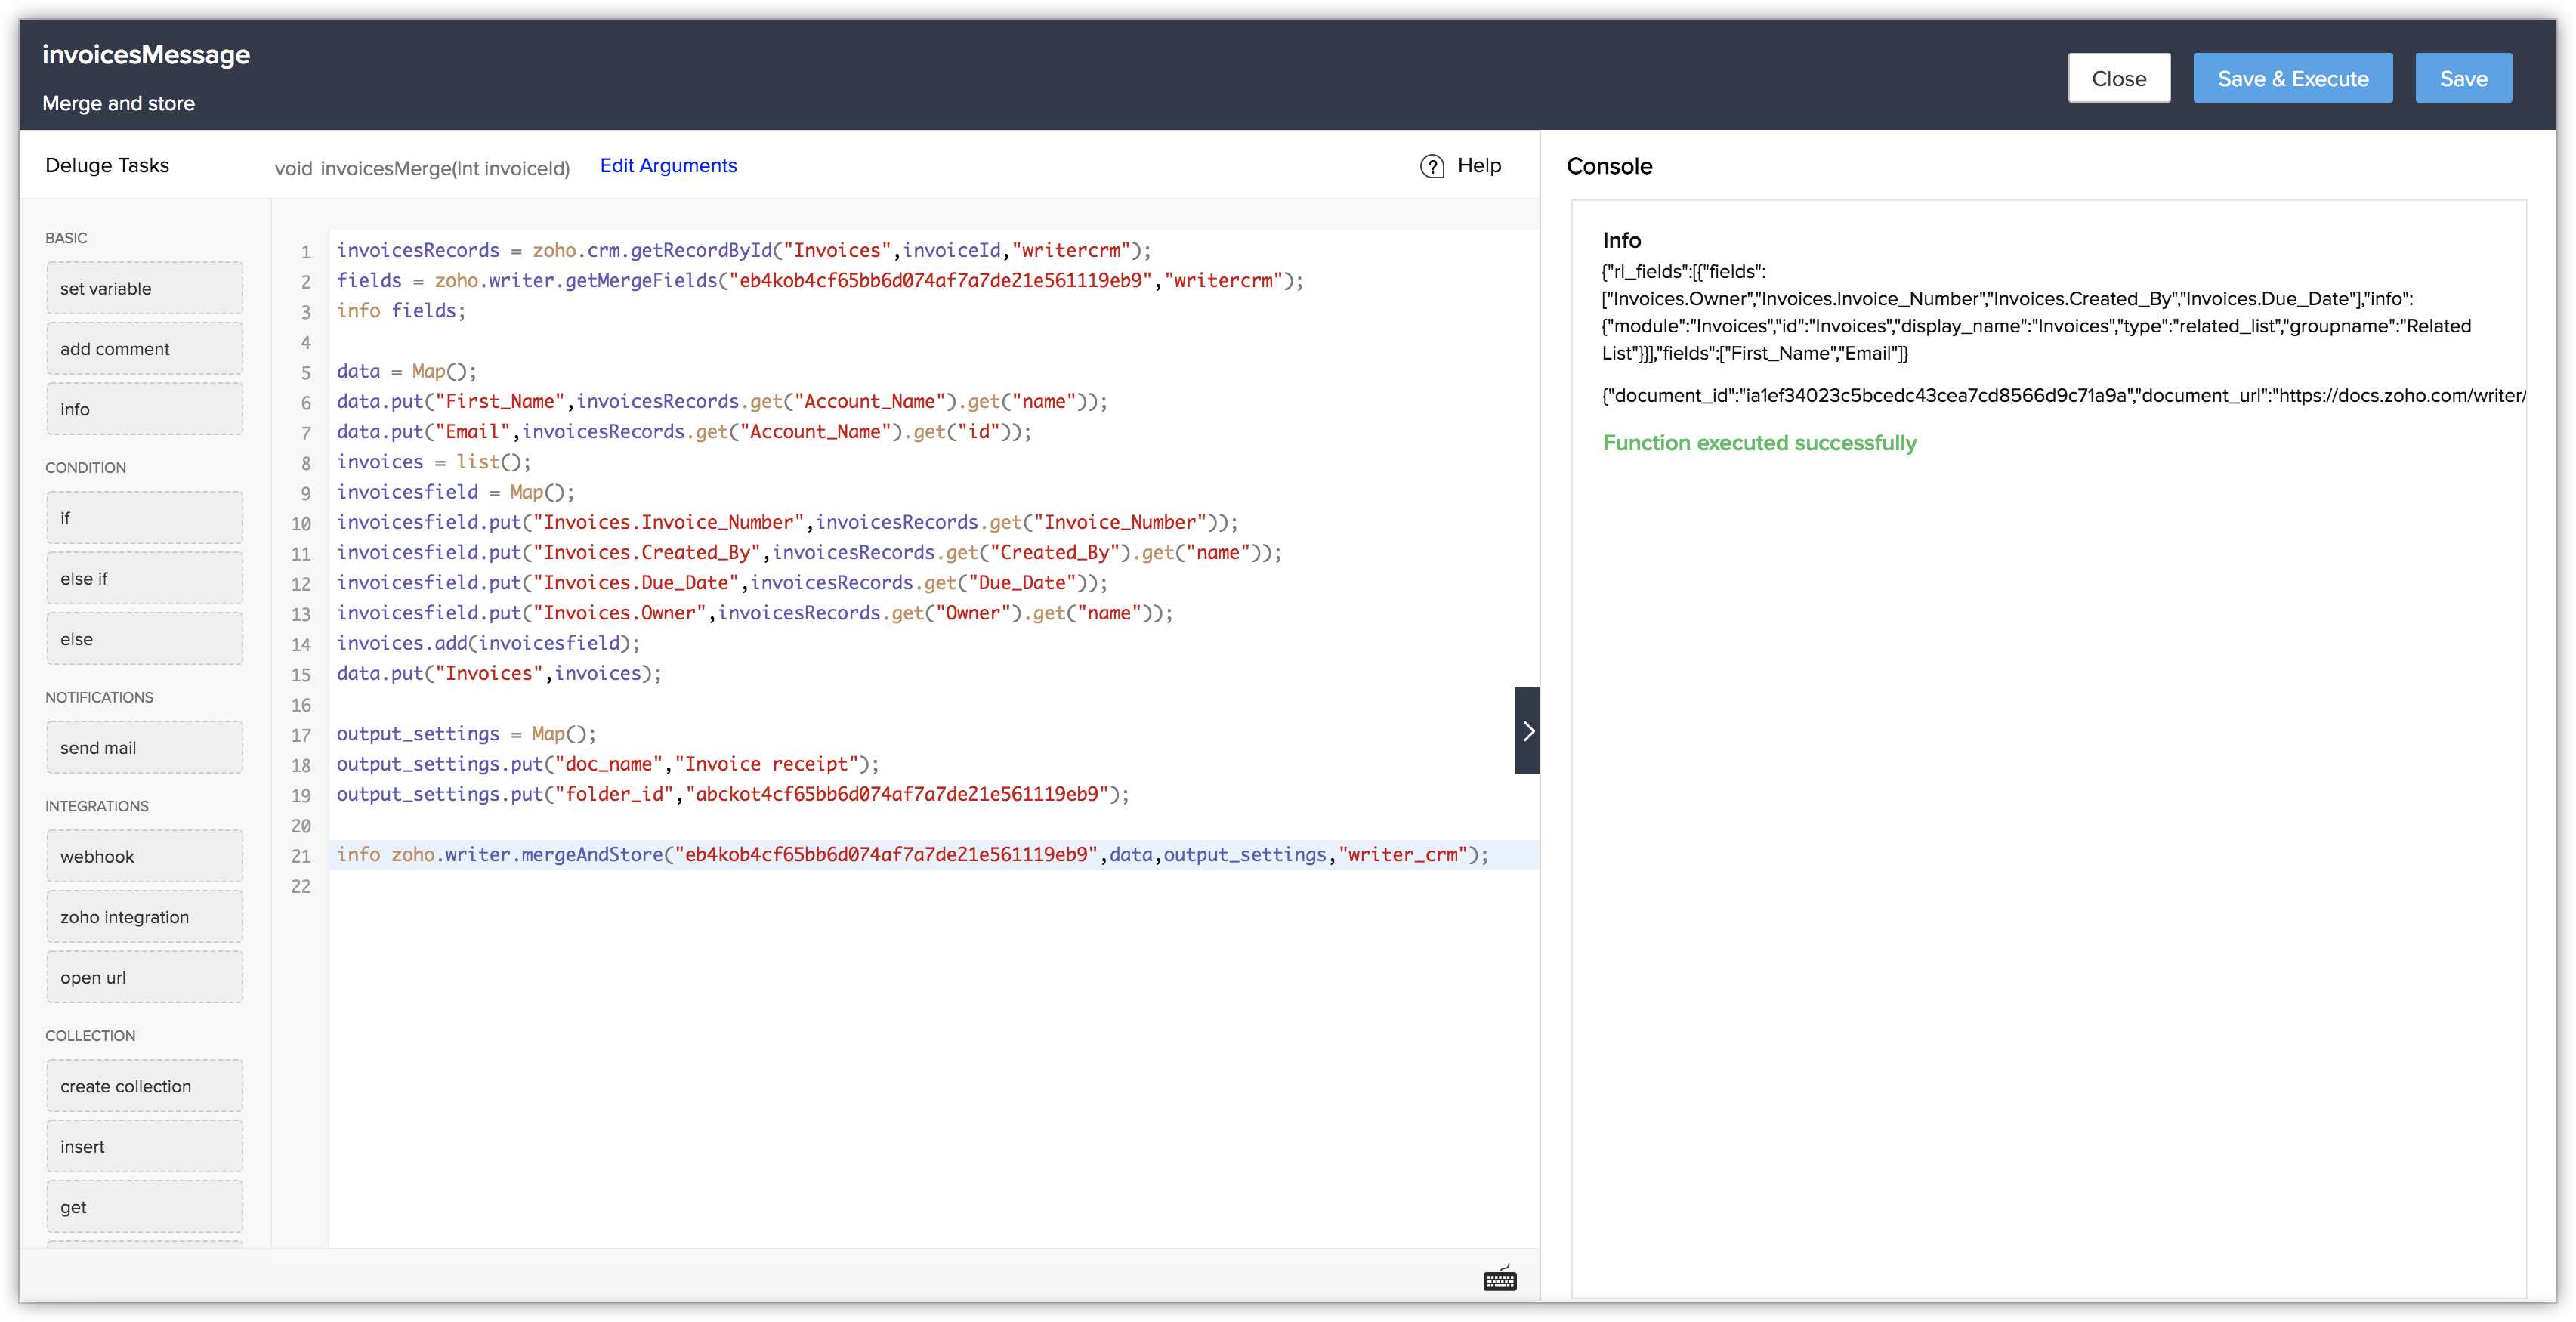This screenshot has height=1322, width=2576.
Task: Select the 'webhook' integration task
Action: 145,856
